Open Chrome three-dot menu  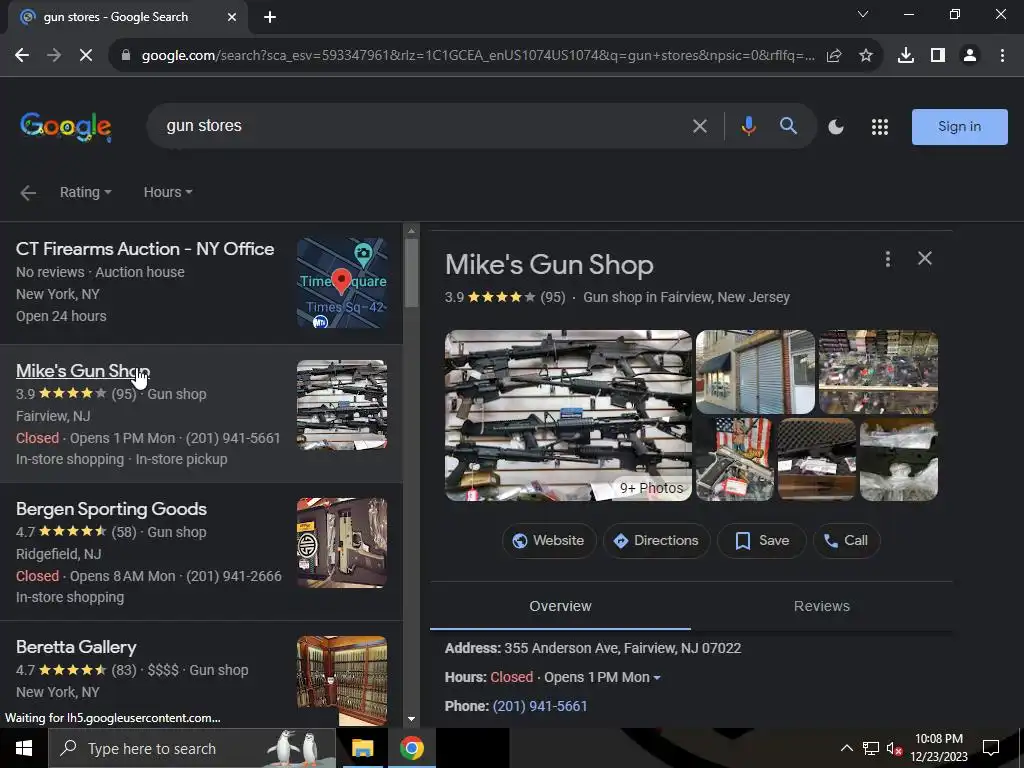pyautogui.click(x=1002, y=56)
